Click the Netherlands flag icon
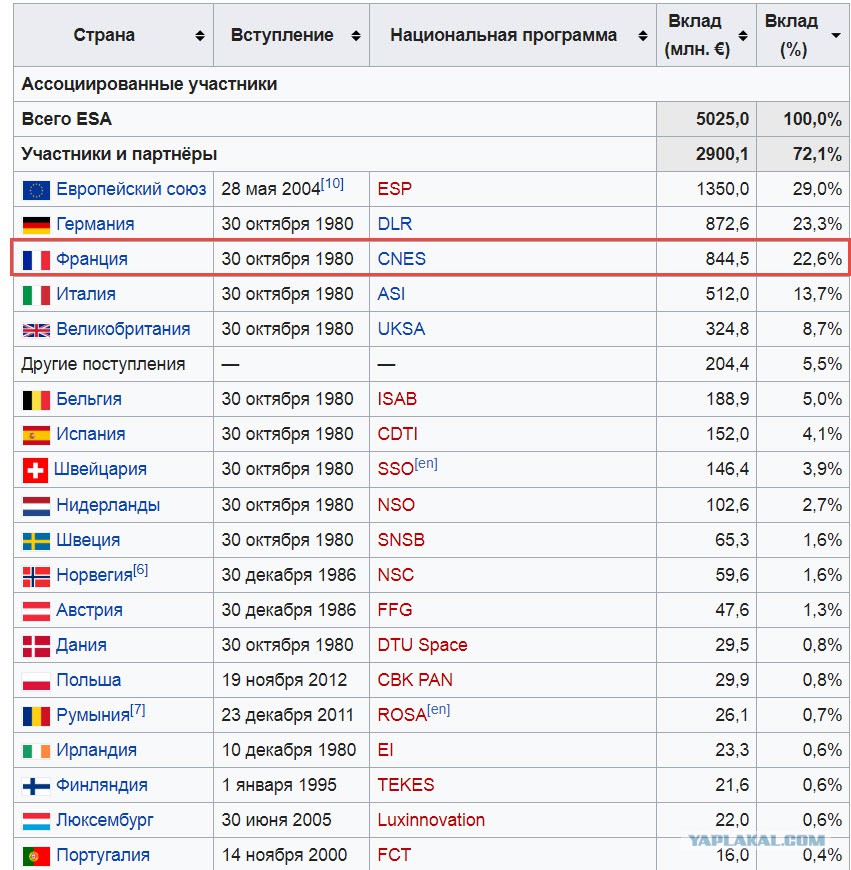This screenshot has height=870, width=851. coord(36,506)
